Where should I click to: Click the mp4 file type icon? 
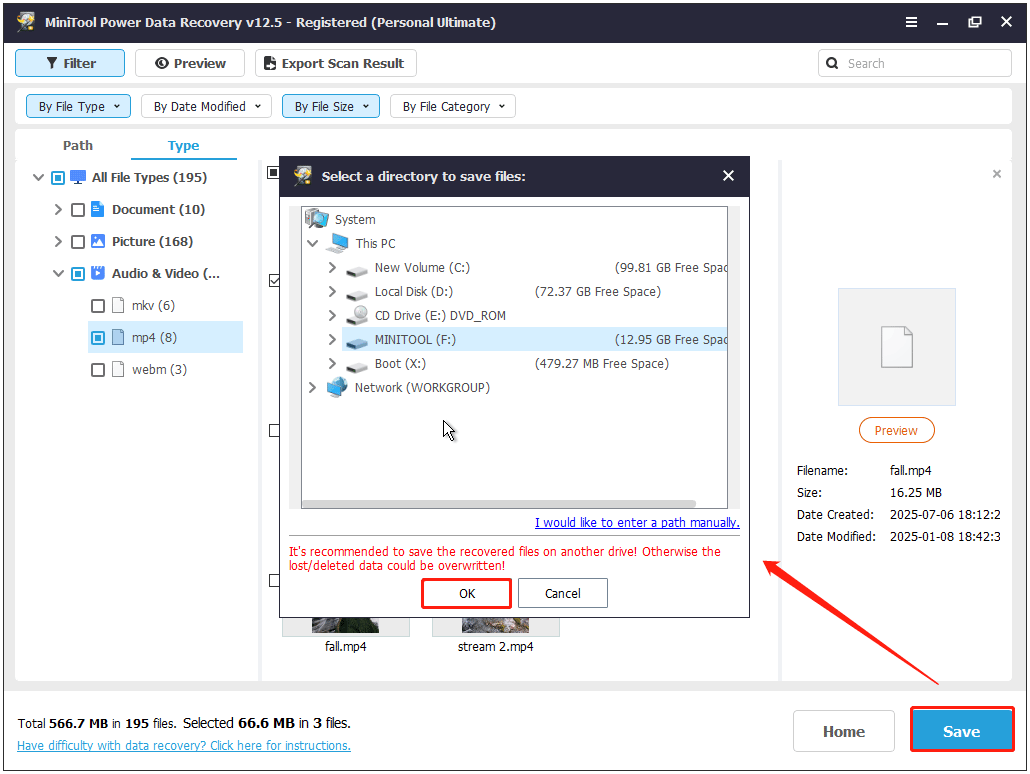(118, 338)
